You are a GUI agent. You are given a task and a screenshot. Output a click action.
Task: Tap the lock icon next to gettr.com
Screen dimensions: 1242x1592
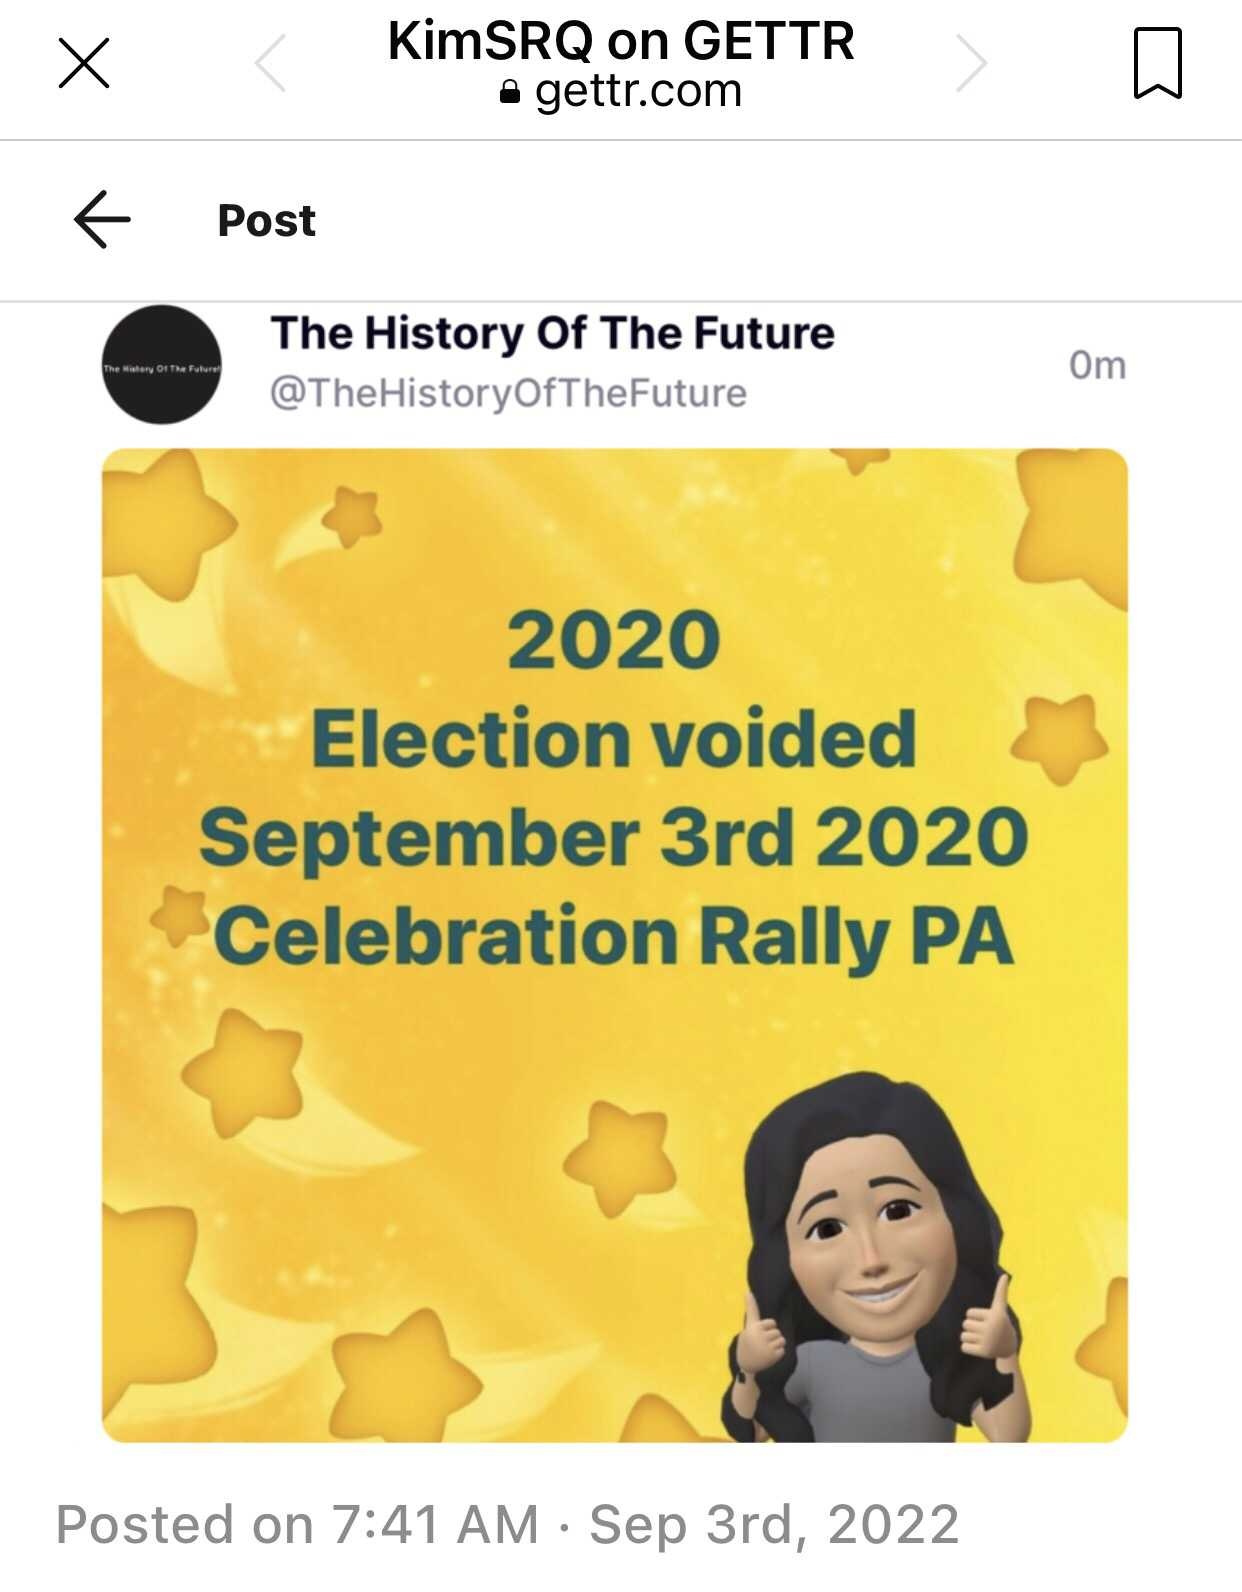pyautogui.click(x=510, y=93)
